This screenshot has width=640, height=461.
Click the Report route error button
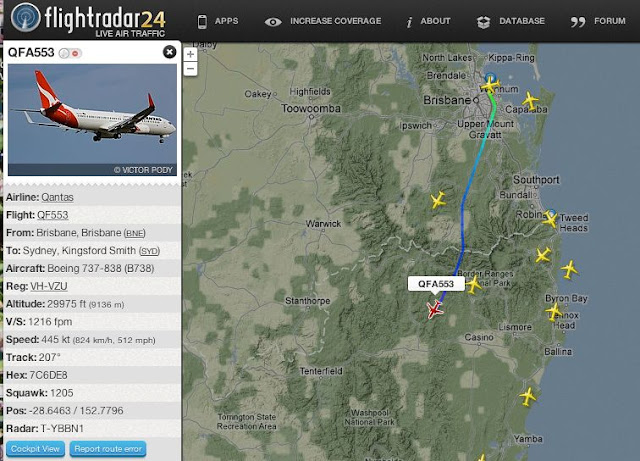[x=108, y=449]
